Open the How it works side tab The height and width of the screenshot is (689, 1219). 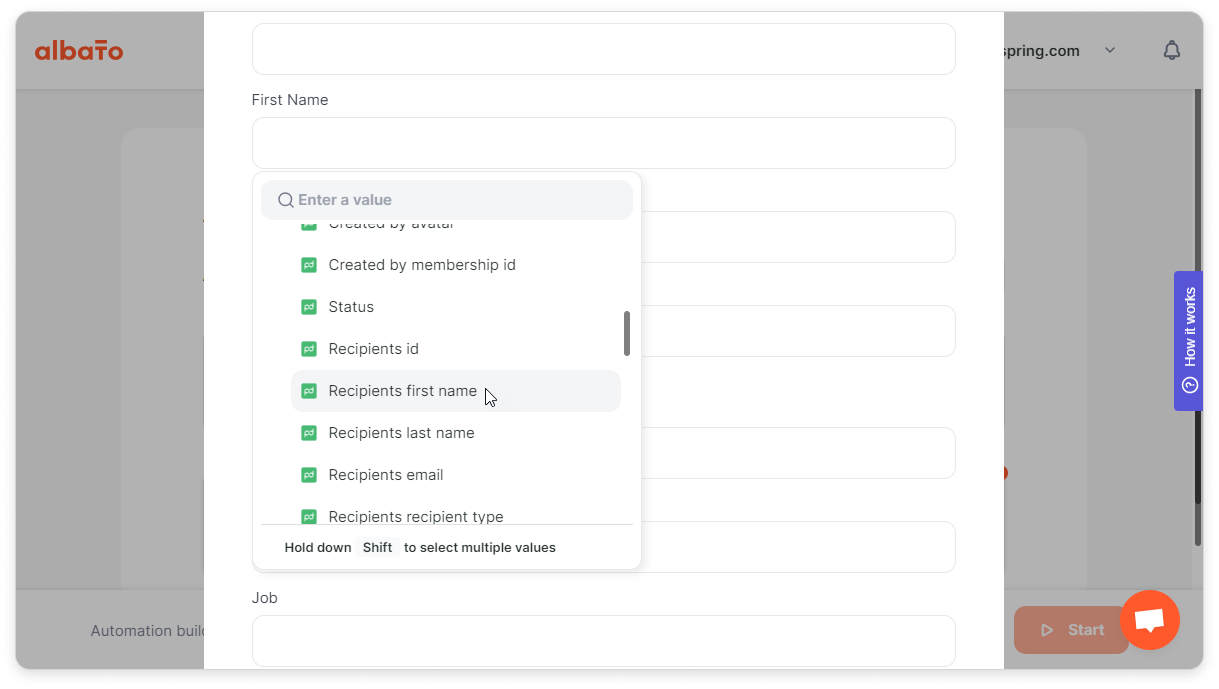pyautogui.click(x=1188, y=341)
